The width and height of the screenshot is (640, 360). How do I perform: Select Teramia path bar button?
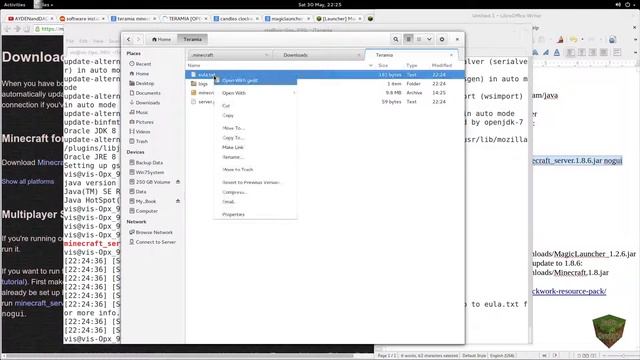point(193,39)
